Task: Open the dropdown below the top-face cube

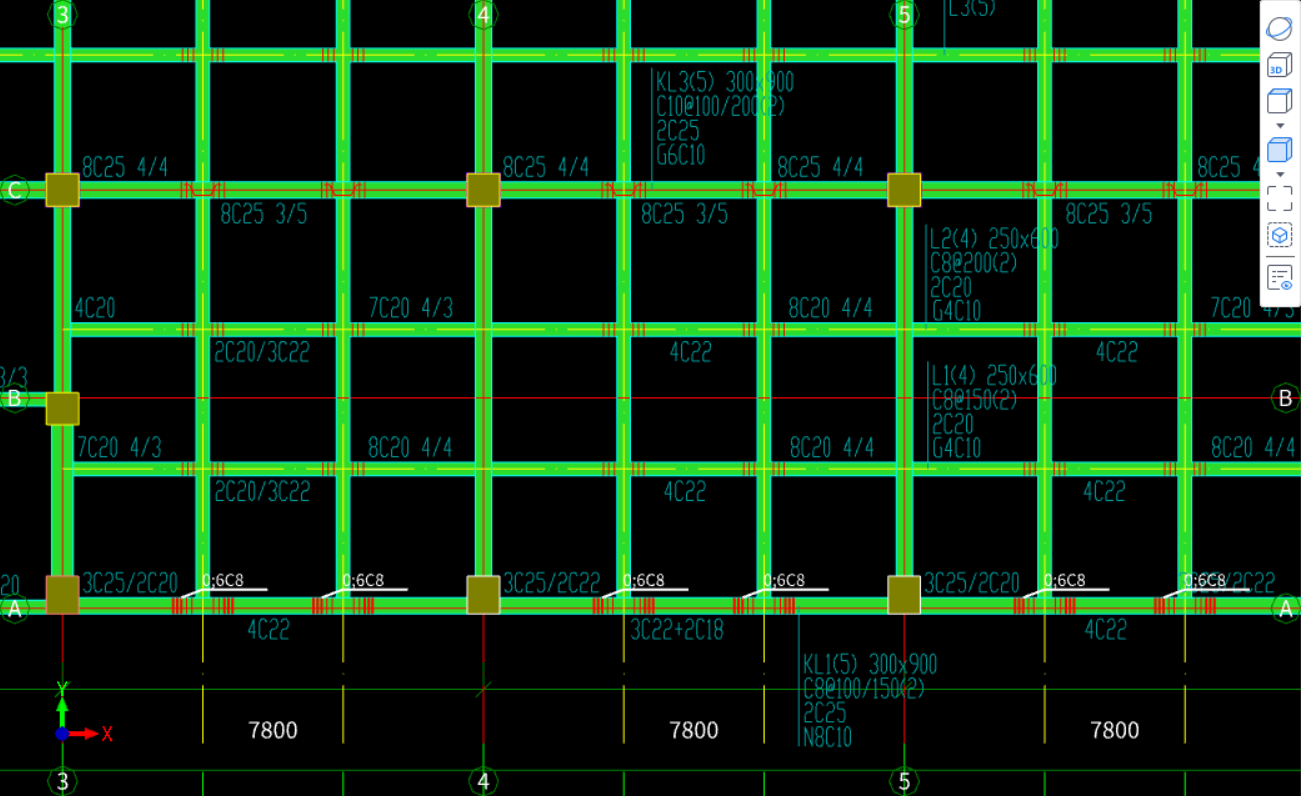Action: pos(1280,126)
